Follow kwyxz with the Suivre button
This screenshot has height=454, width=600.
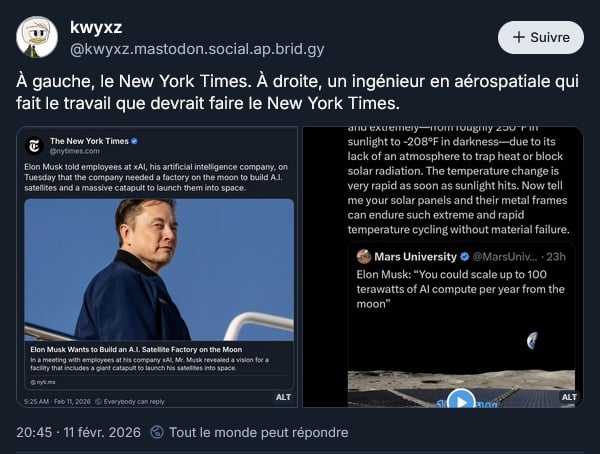pyautogui.click(x=541, y=37)
